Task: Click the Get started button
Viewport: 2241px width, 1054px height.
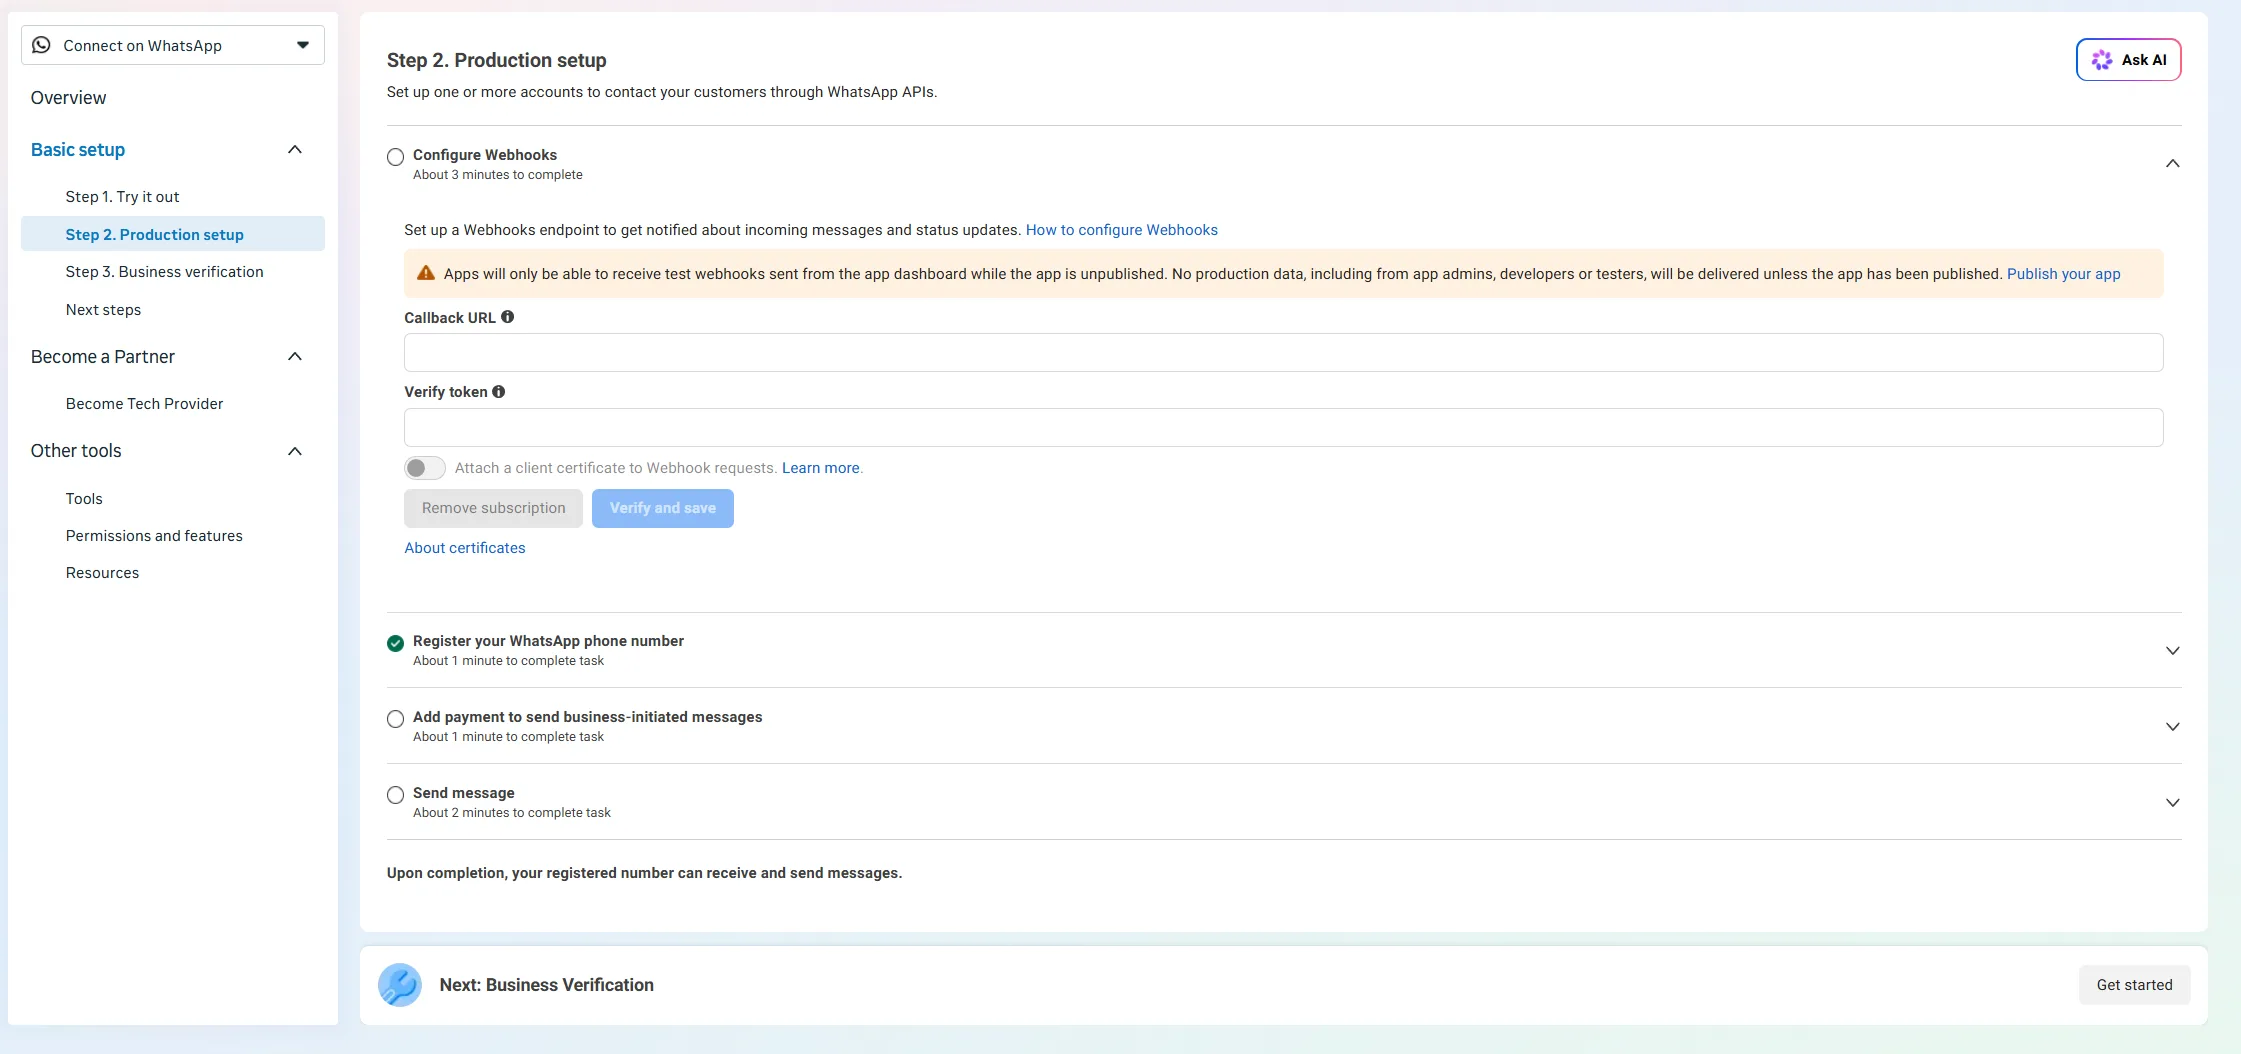Action: click(2134, 985)
